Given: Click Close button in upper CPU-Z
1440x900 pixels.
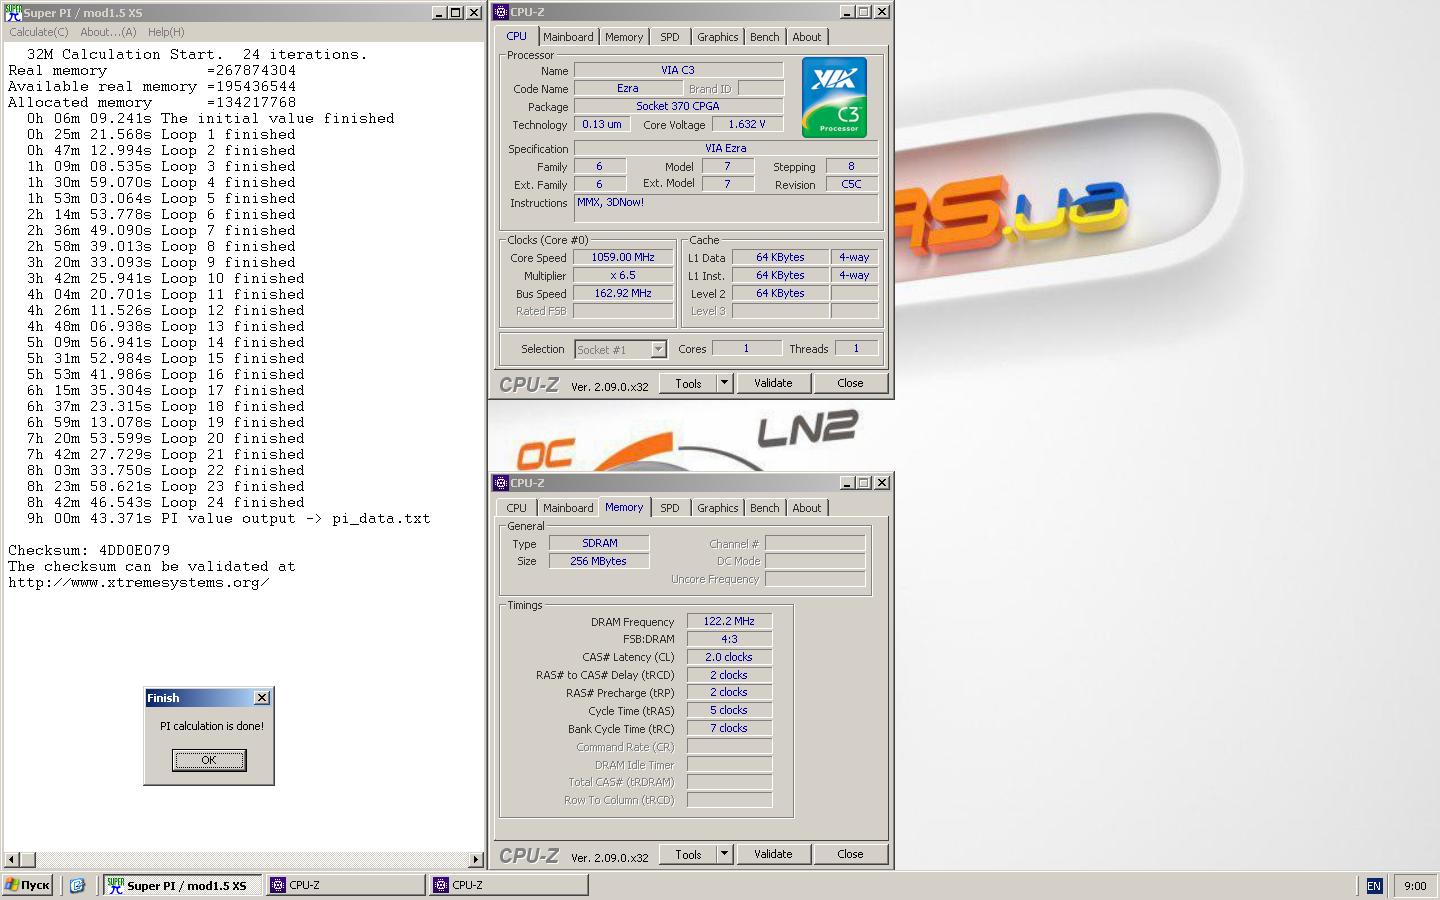Looking at the screenshot, I should (850, 383).
